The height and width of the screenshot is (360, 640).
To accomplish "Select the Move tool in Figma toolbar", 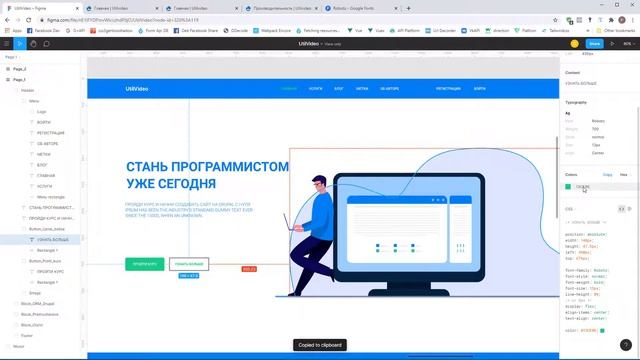I will pyautogui.click(x=20, y=44).
